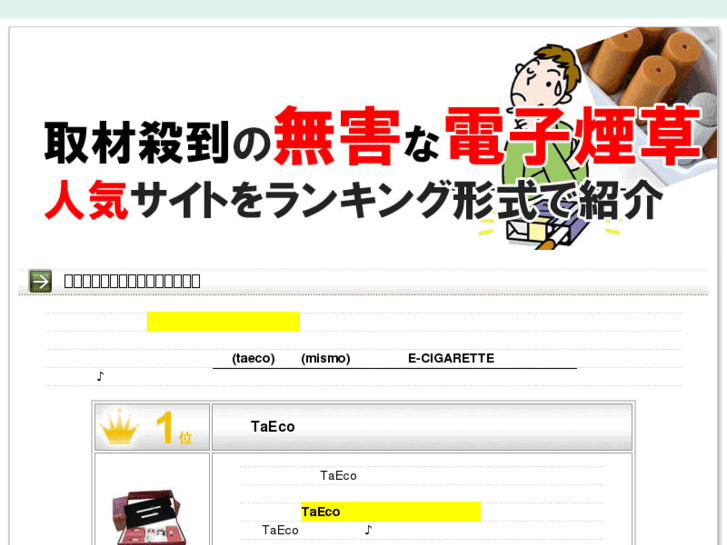Click the yellow highlighted bold TaEco text
Screen dimensions: 727x545
321,512
